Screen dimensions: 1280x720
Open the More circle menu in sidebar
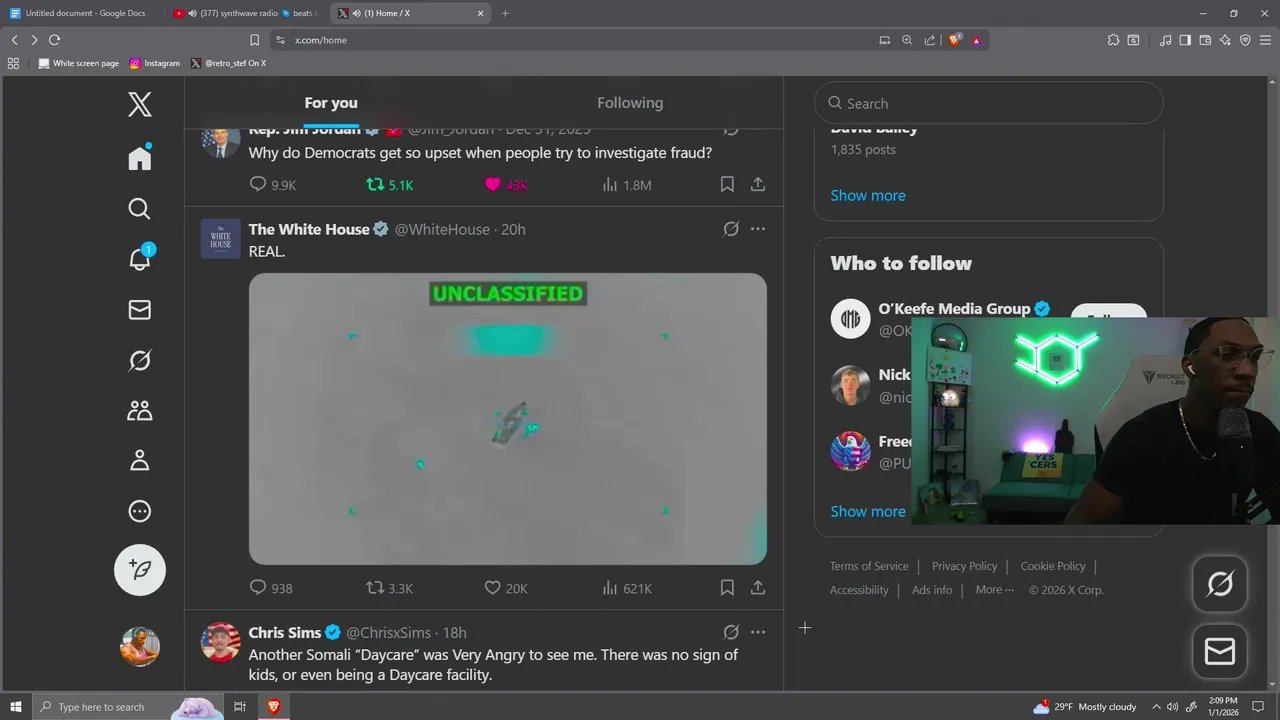140,511
